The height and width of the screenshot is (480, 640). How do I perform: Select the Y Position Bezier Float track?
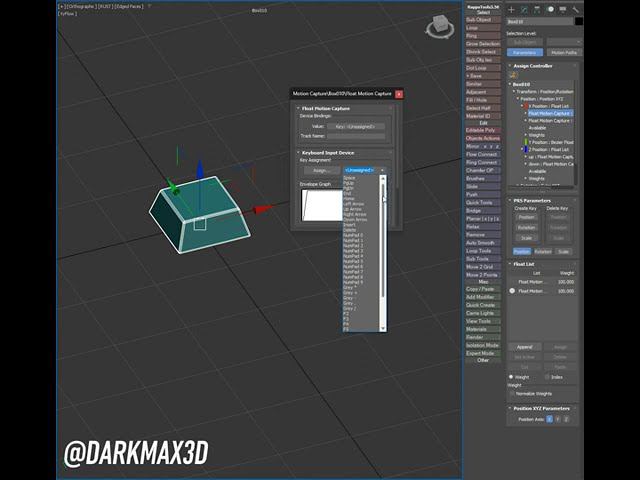coord(553,142)
